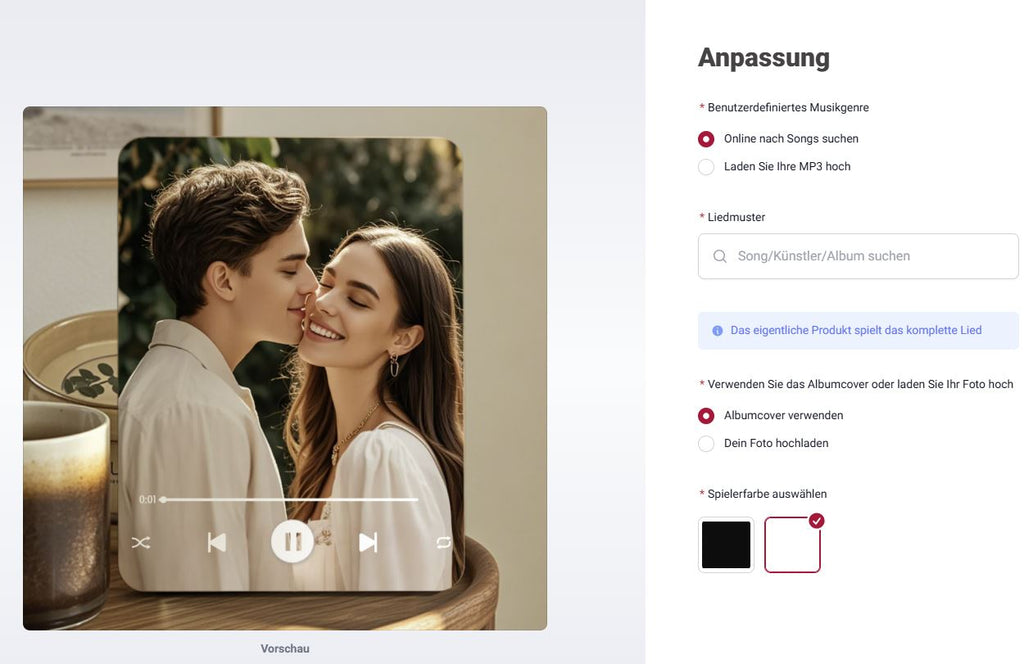Click the 'Das eigentliche Produkt' info banner text

(x=856, y=331)
